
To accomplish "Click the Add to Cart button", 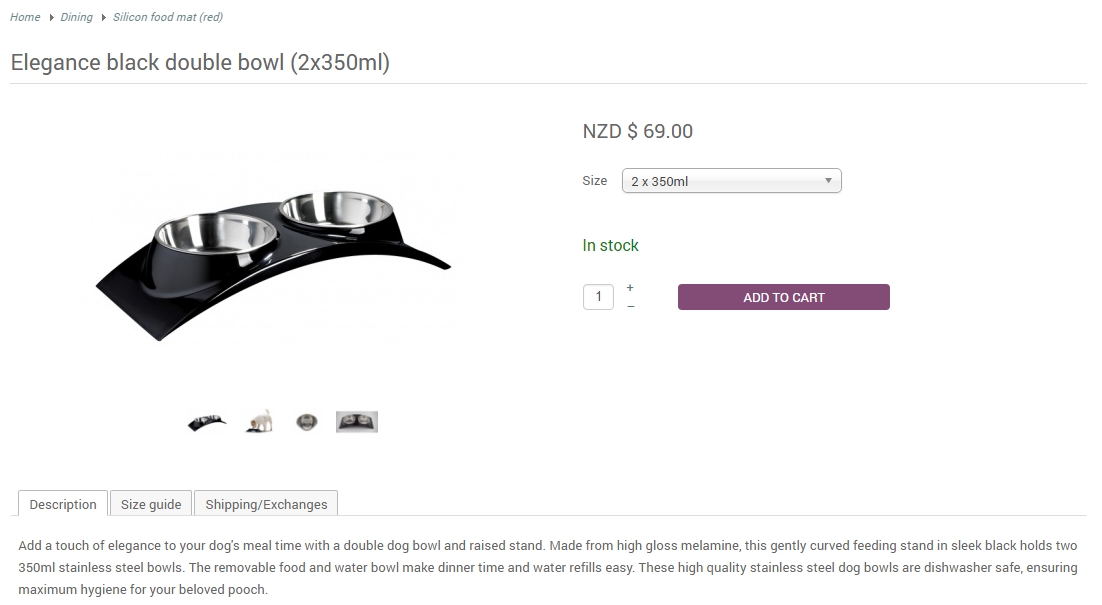I will click(783, 297).
